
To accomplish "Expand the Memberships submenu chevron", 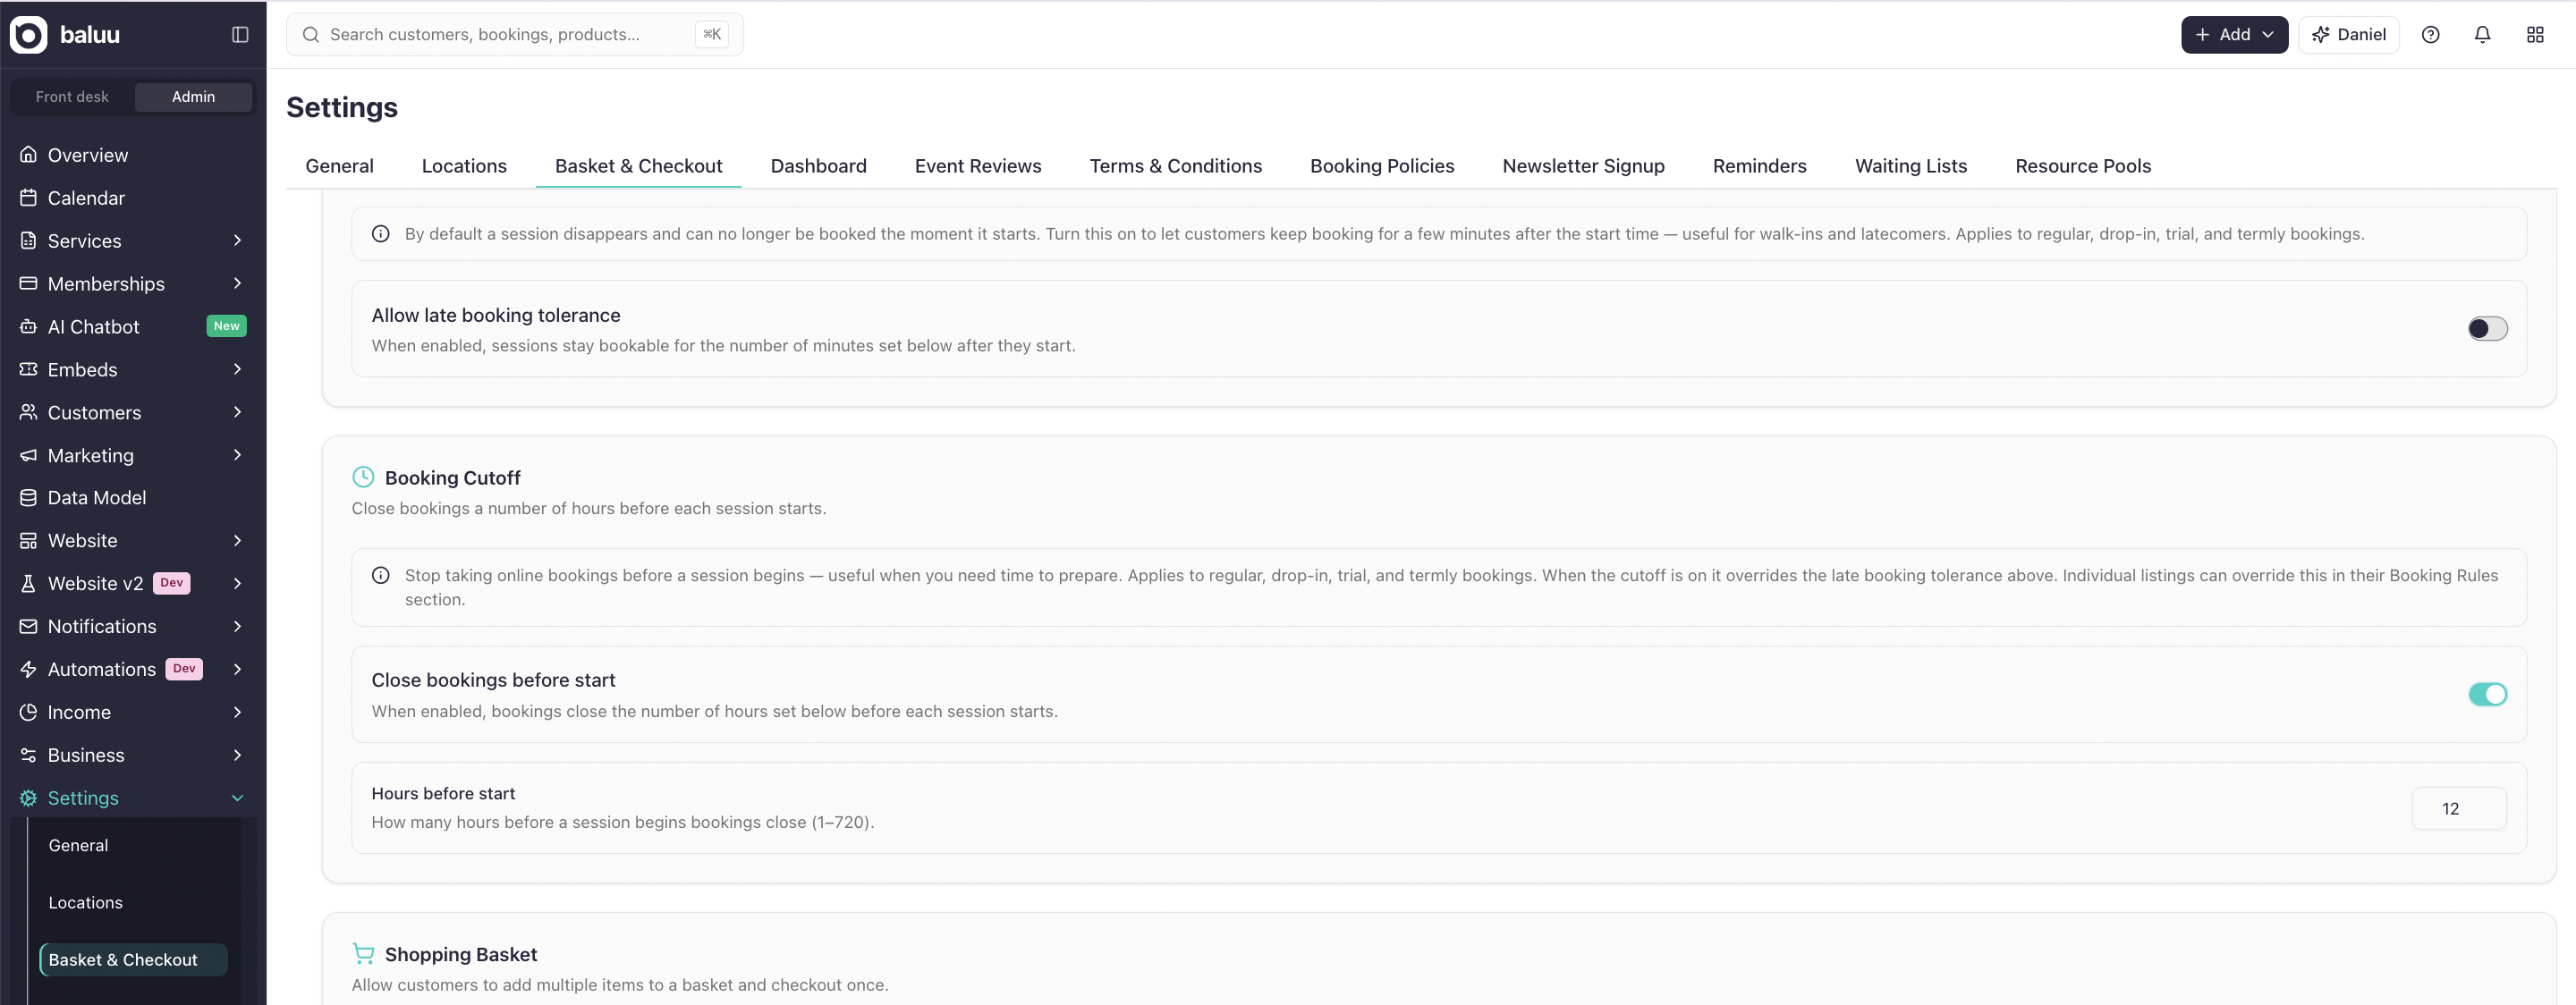I will (x=238, y=284).
